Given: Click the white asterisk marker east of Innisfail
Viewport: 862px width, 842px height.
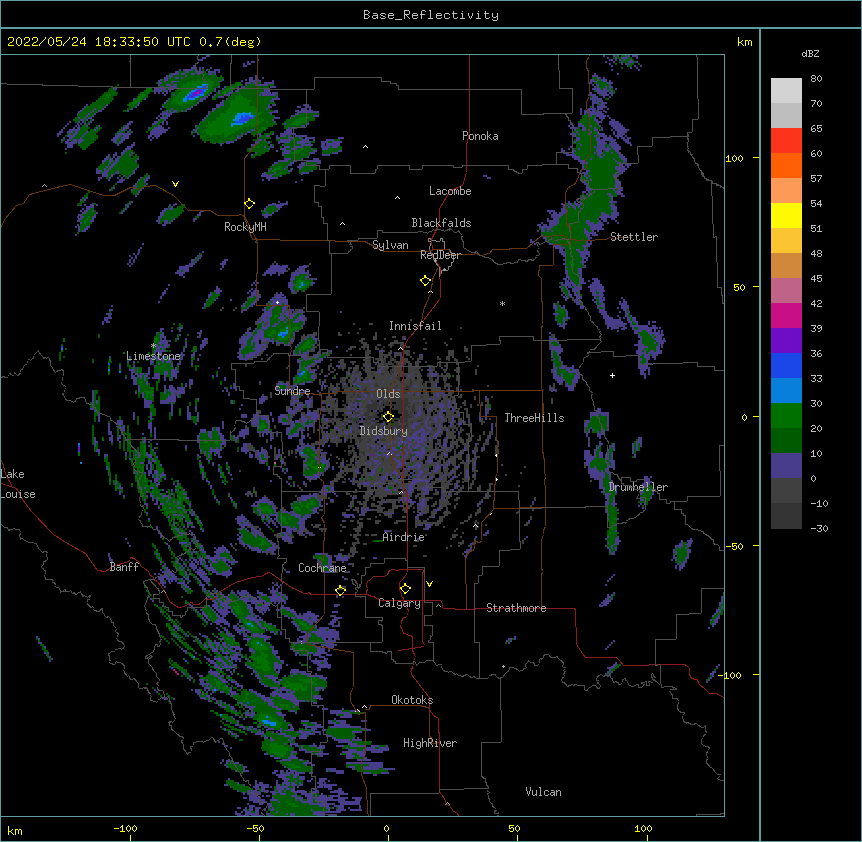Looking at the screenshot, I should 502,303.
